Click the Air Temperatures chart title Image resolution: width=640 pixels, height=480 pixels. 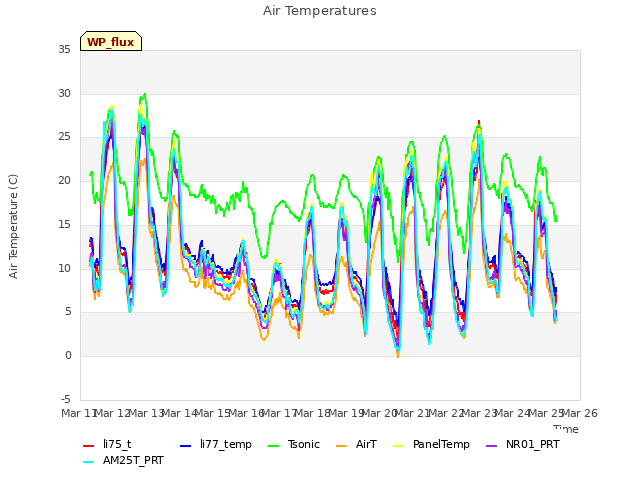click(x=320, y=11)
